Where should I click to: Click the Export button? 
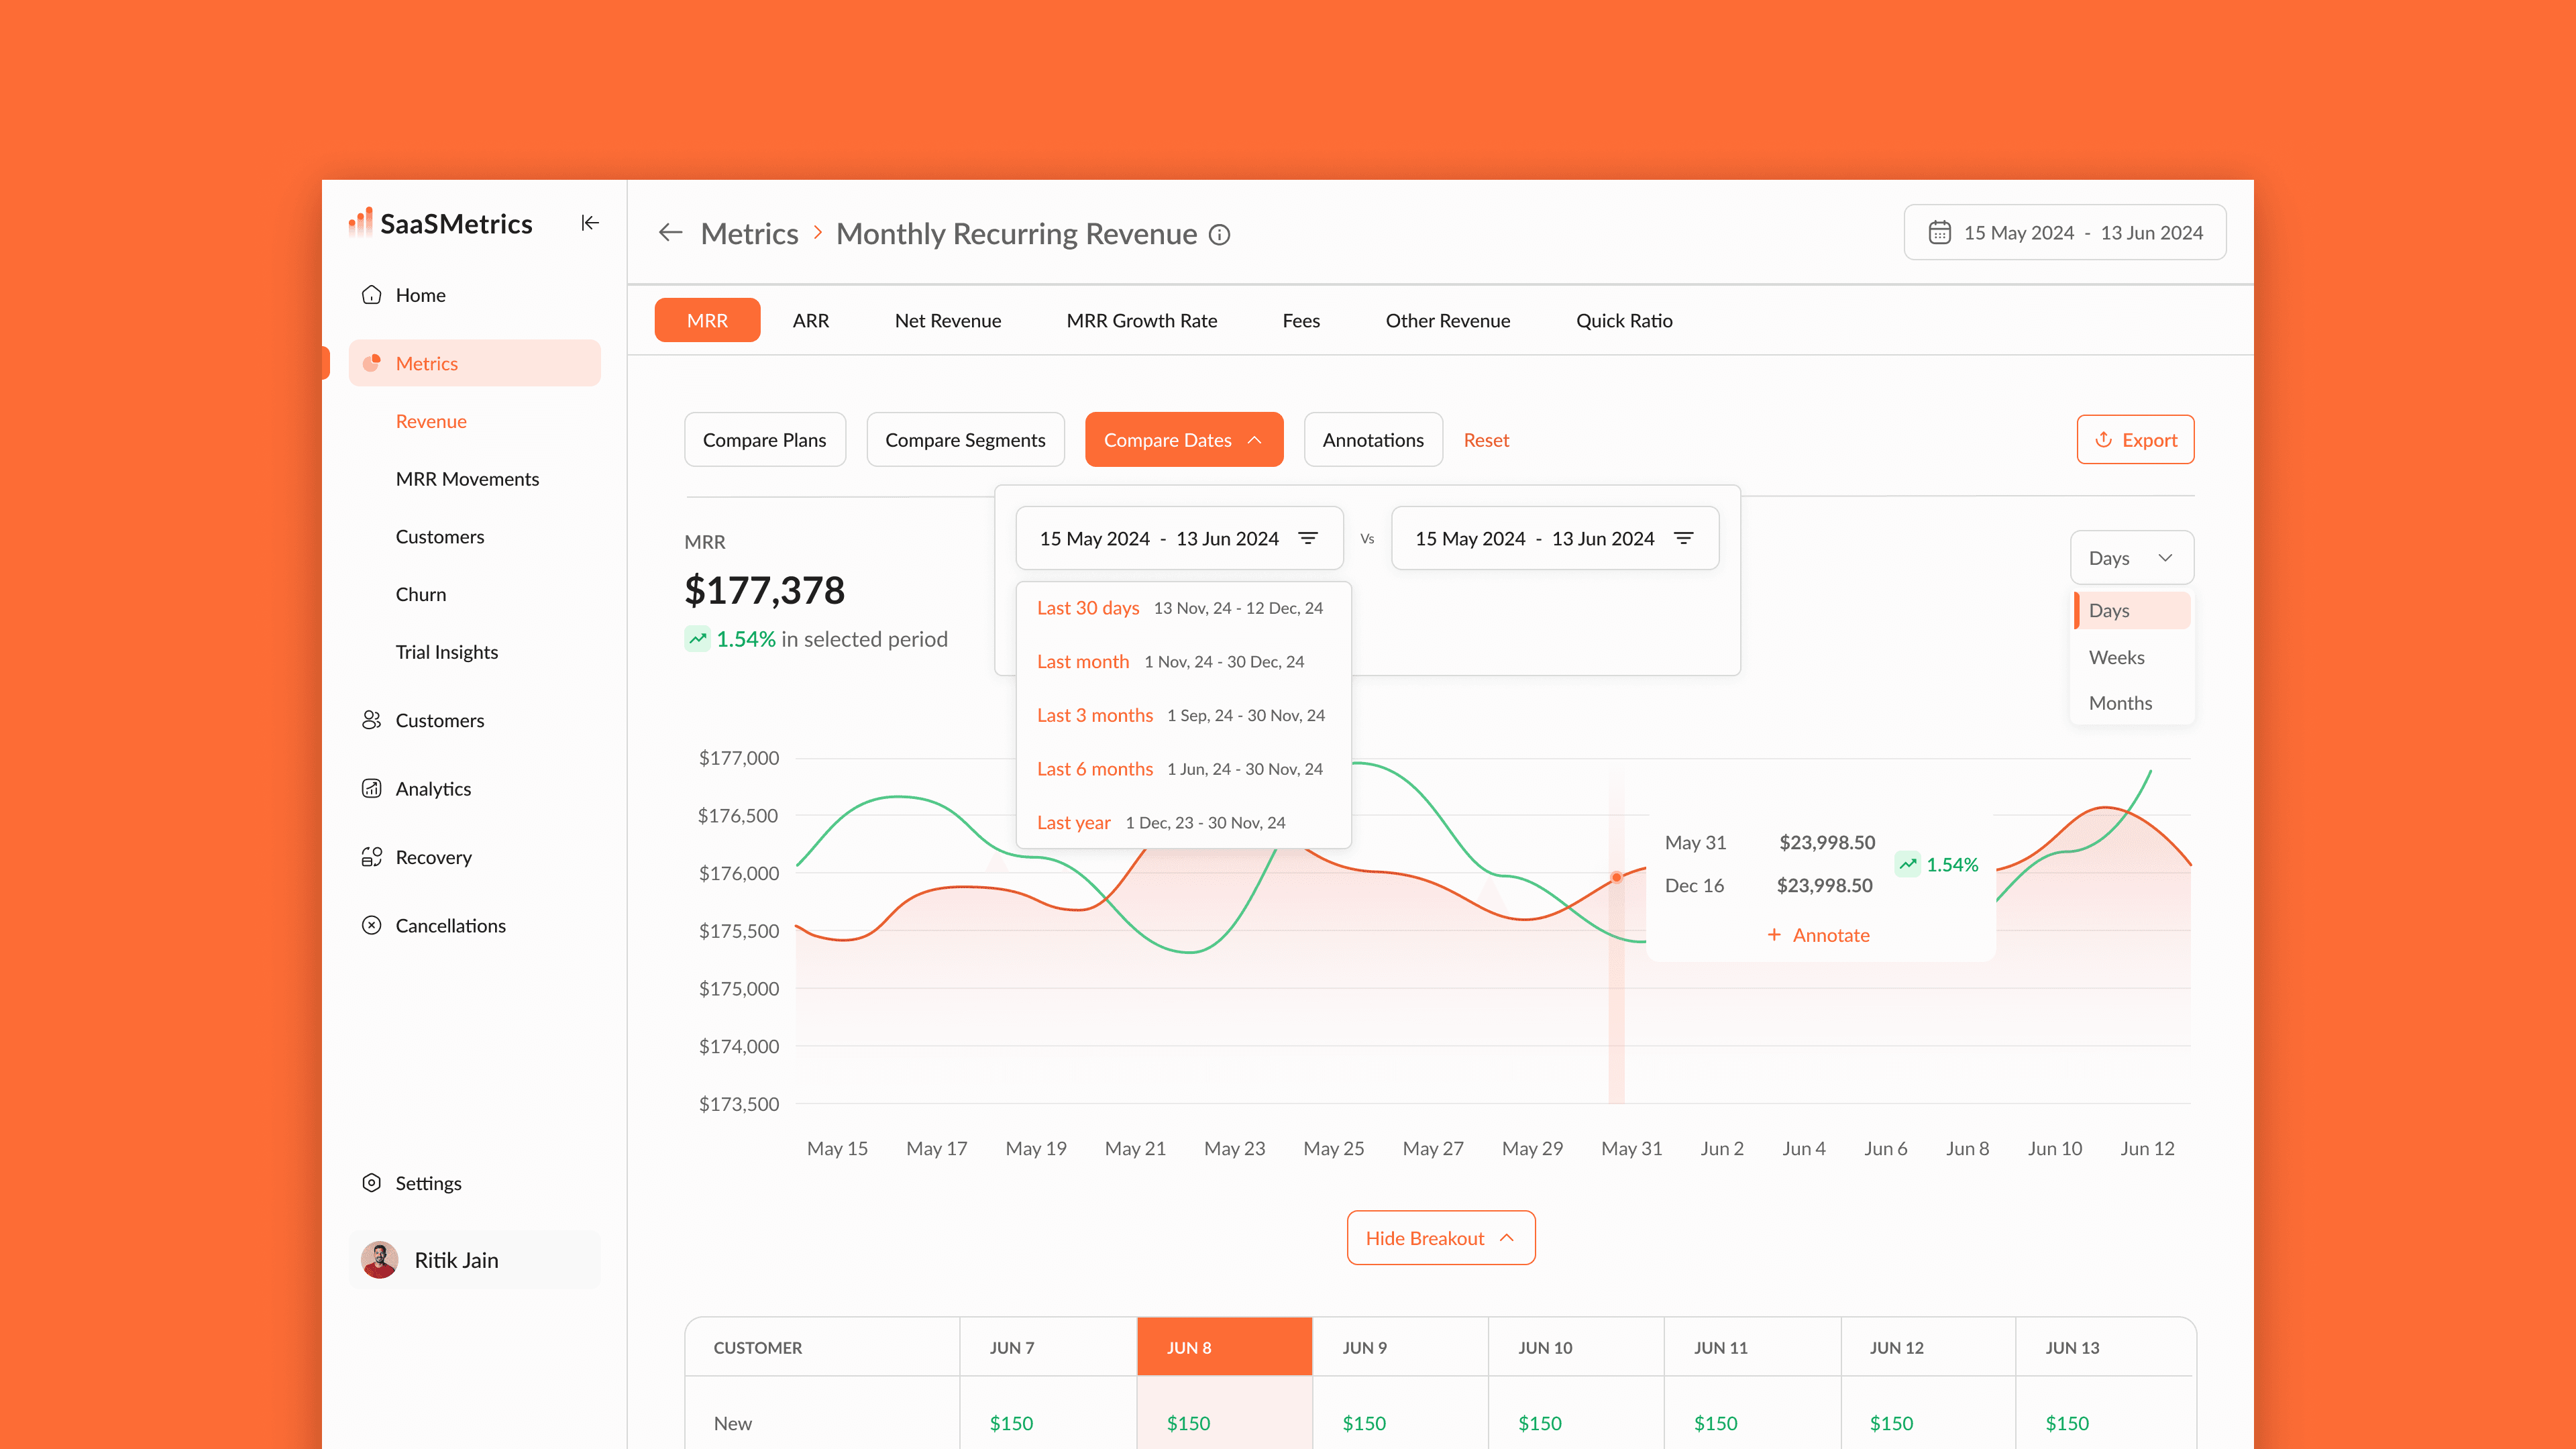tap(2135, 440)
